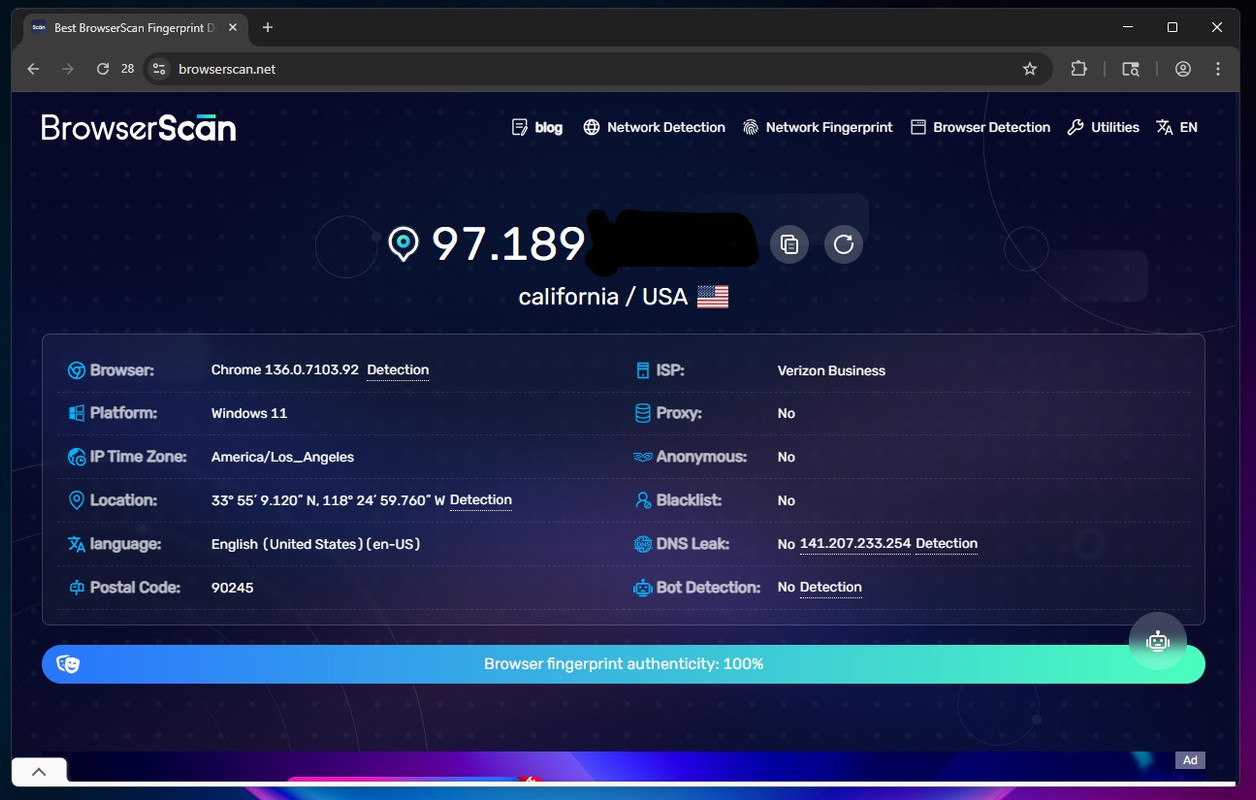Click the Bot Detection robot icon

(643, 587)
